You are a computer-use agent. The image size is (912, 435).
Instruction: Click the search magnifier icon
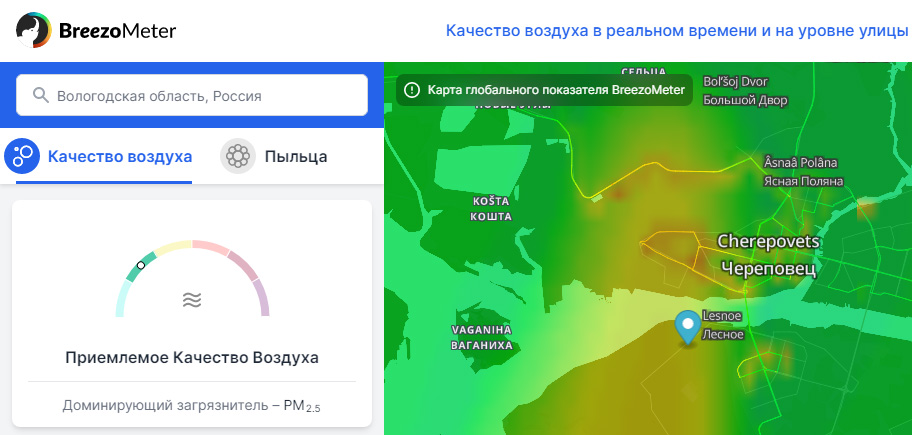pos(41,95)
